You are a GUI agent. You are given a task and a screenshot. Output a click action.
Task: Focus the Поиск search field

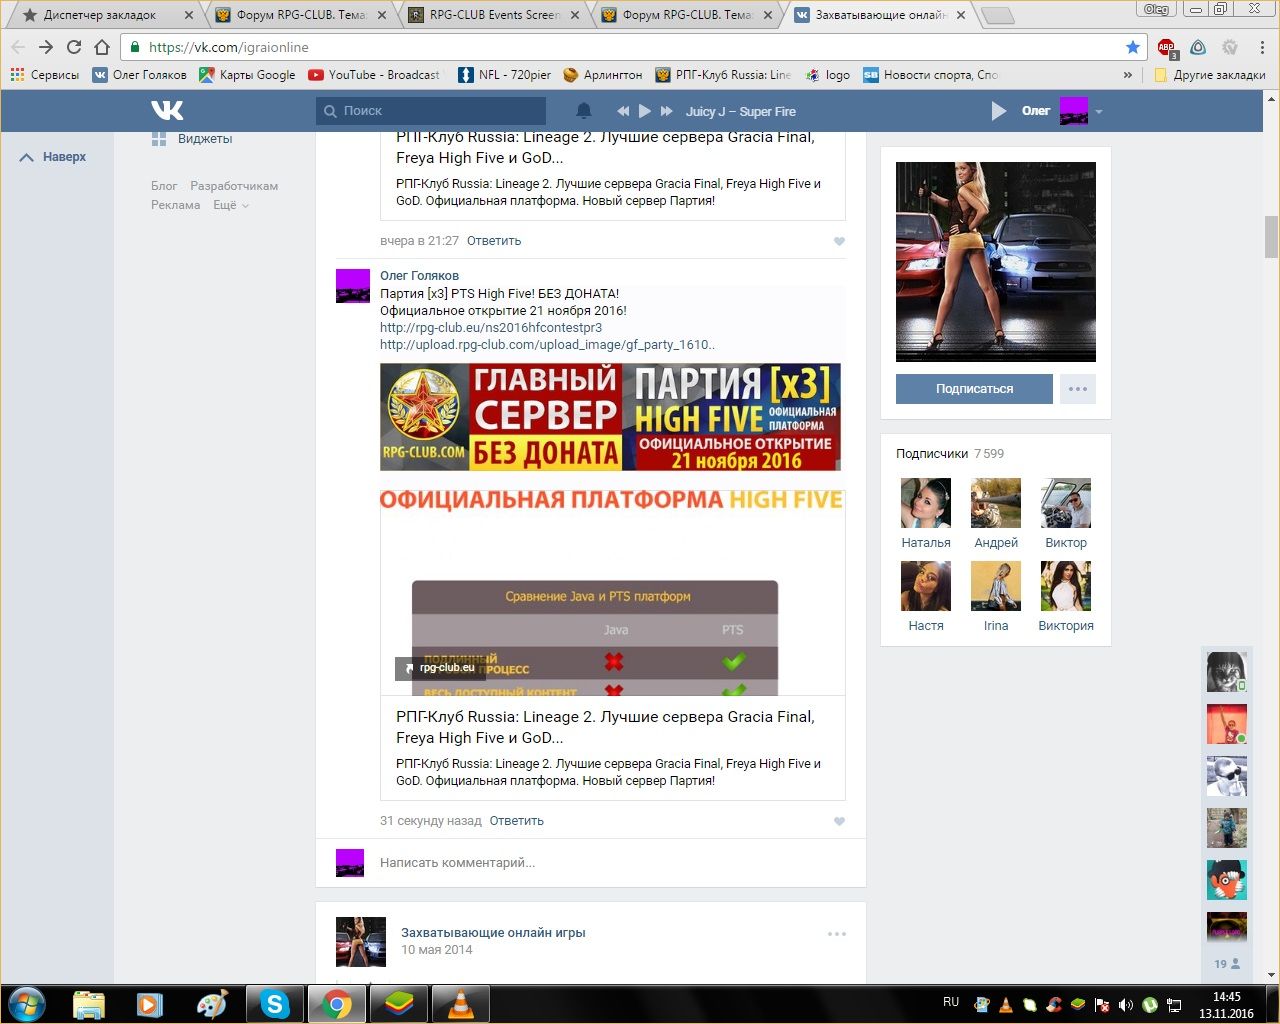[431, 111]
